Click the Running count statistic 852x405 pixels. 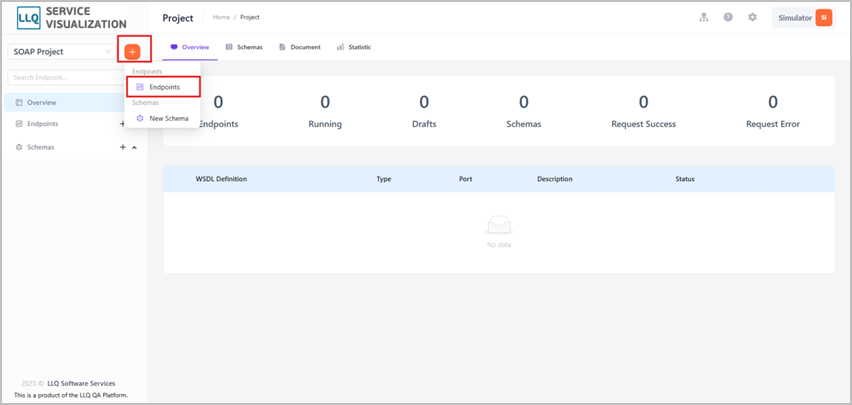(x=325, y=111)
